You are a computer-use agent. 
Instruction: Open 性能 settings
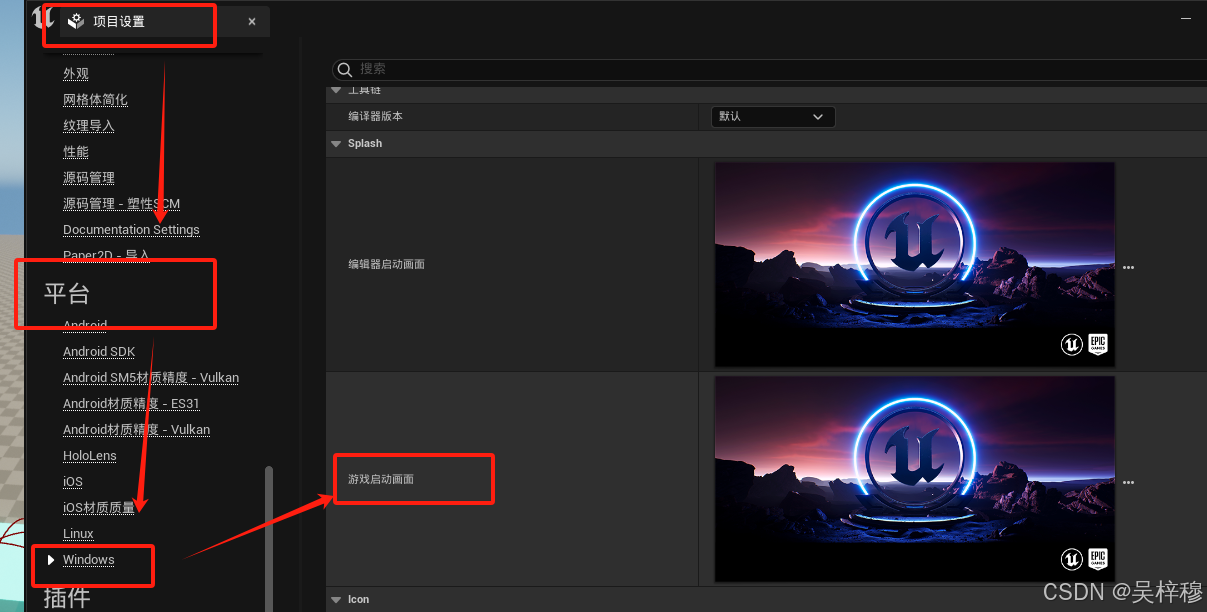click(76, 152)
